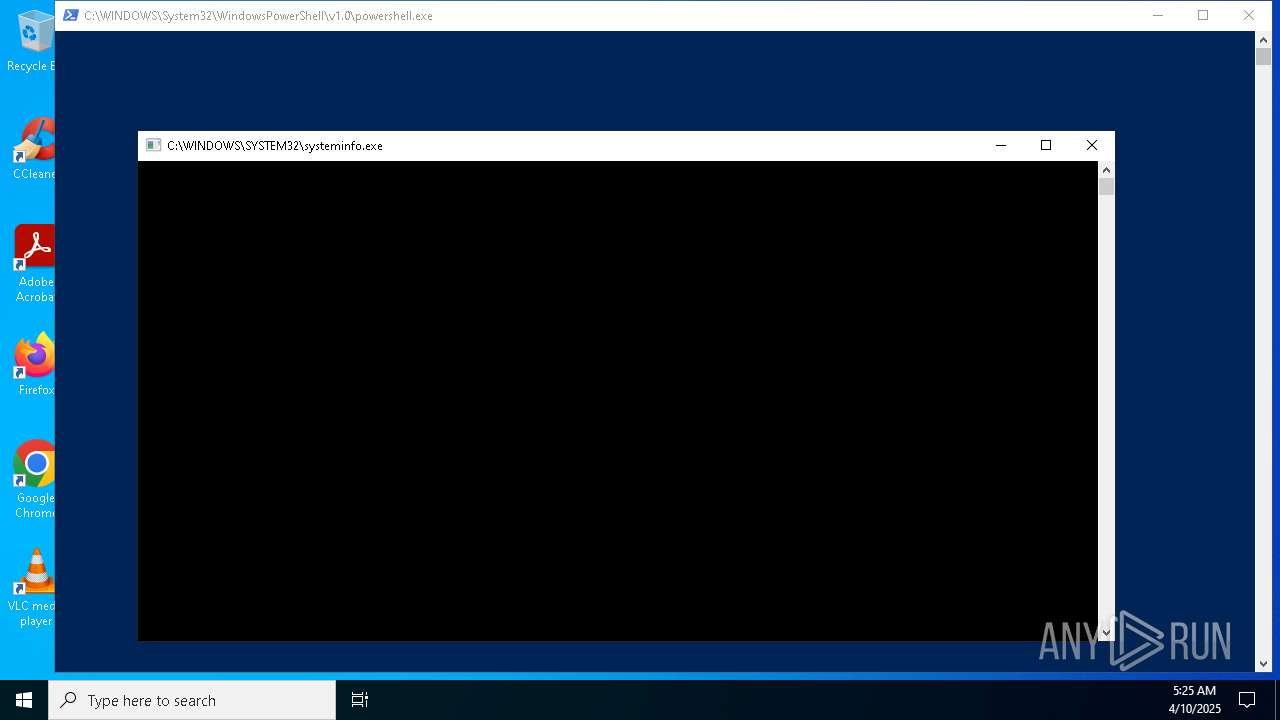Show the taskbar clock and date
The image size is (1280, 720).
pos(1194,700)
